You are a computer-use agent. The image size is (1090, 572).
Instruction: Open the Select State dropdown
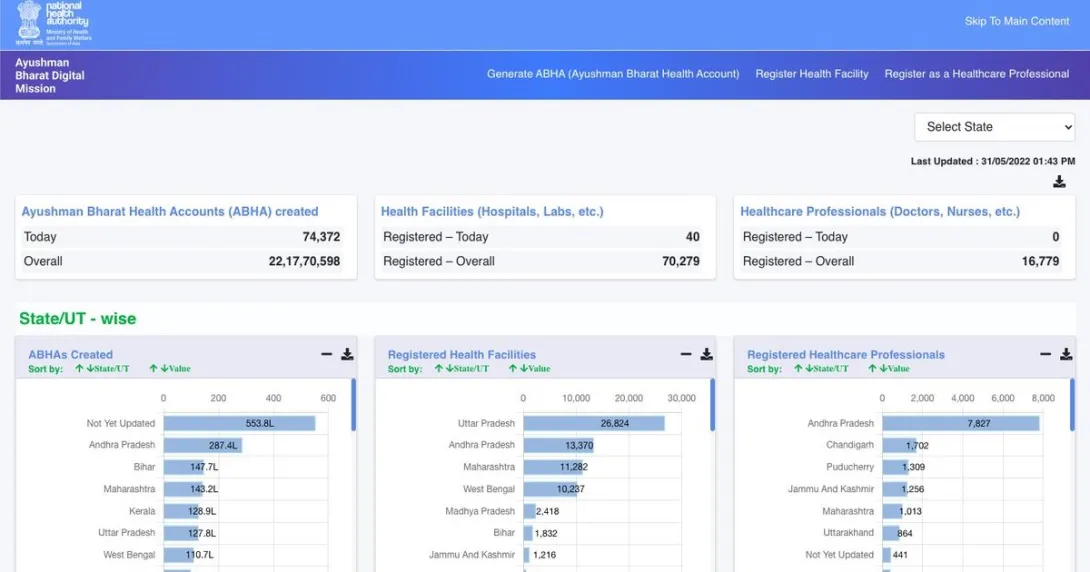(x=994, y=127)
